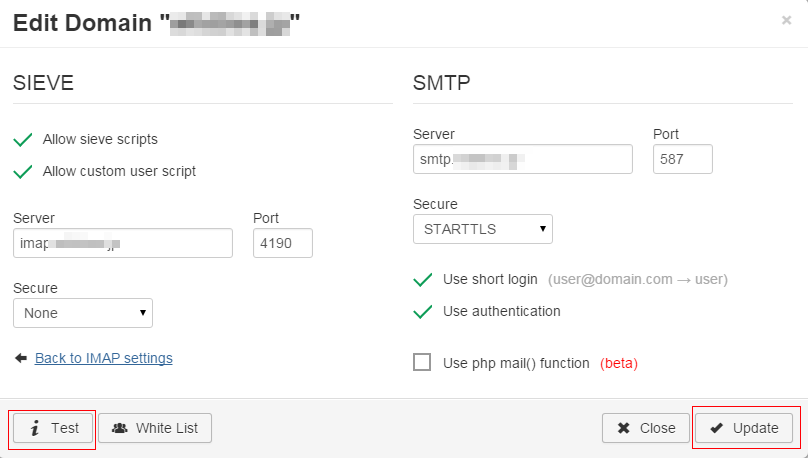This screenshot has height=458, width=808.
Task: Toggle Use authentication checkbox
Action: tap(423, 312)
